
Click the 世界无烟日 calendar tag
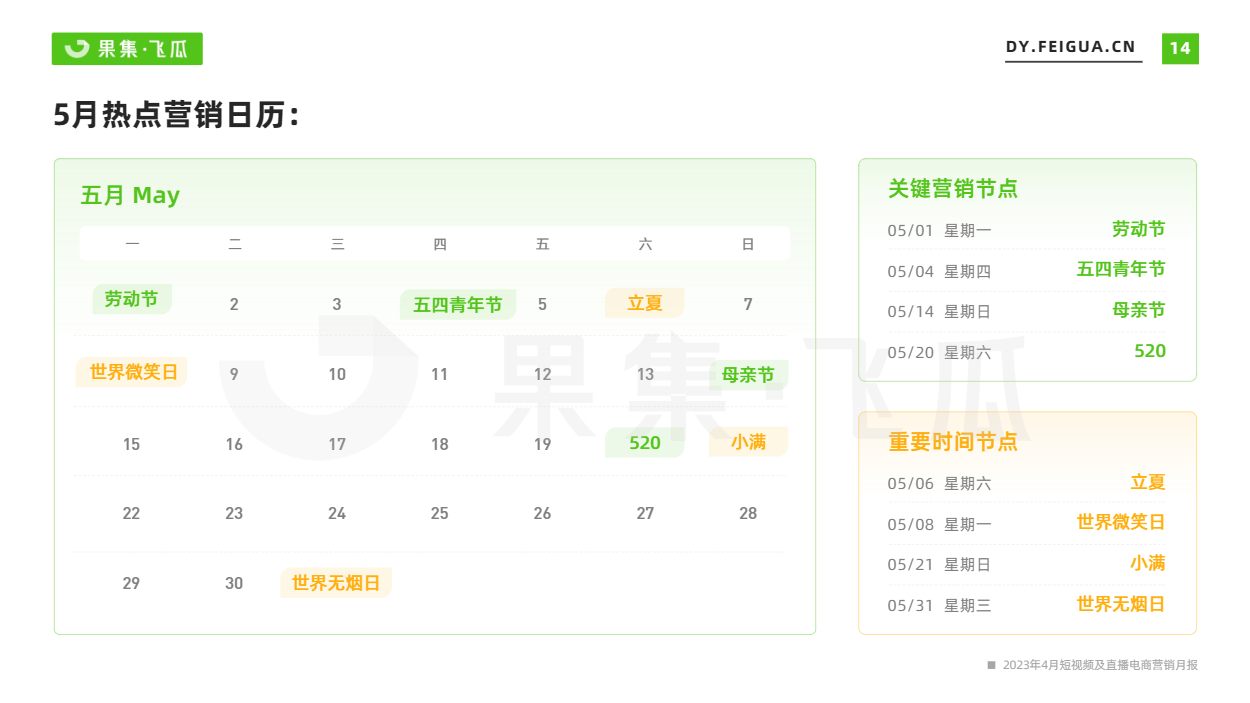click(x=336, y=583)
